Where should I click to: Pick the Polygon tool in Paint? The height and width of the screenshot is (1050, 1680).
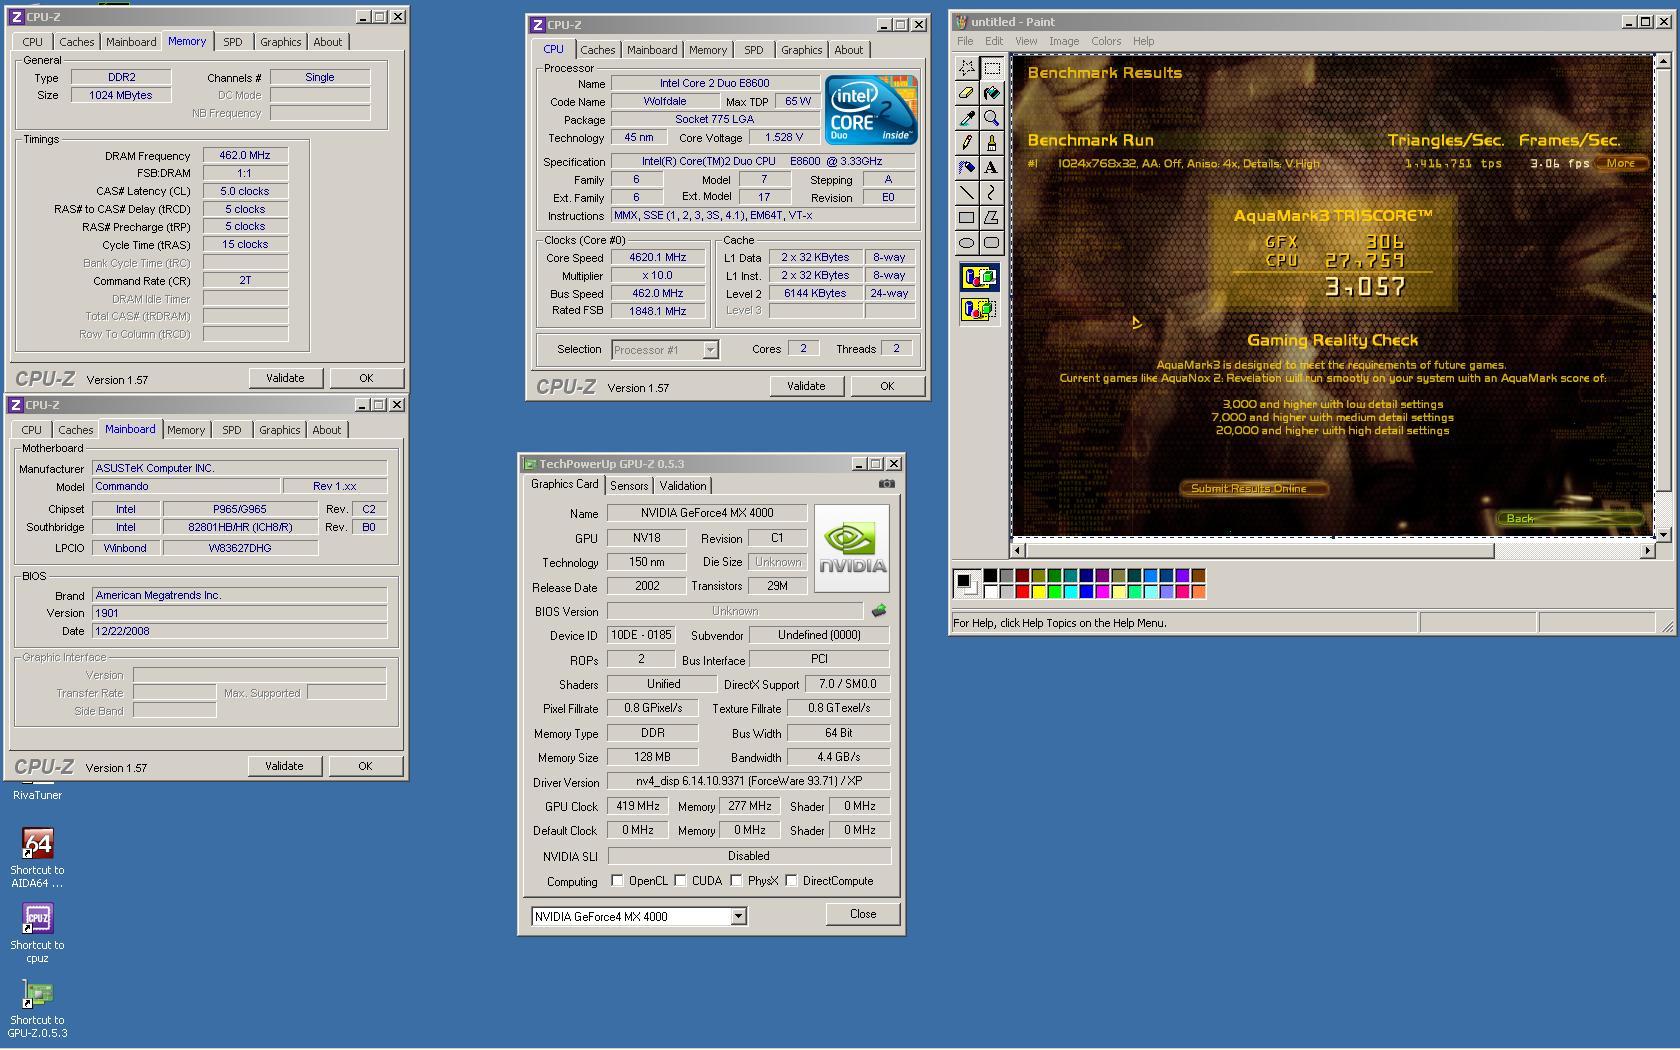point(991,218)
